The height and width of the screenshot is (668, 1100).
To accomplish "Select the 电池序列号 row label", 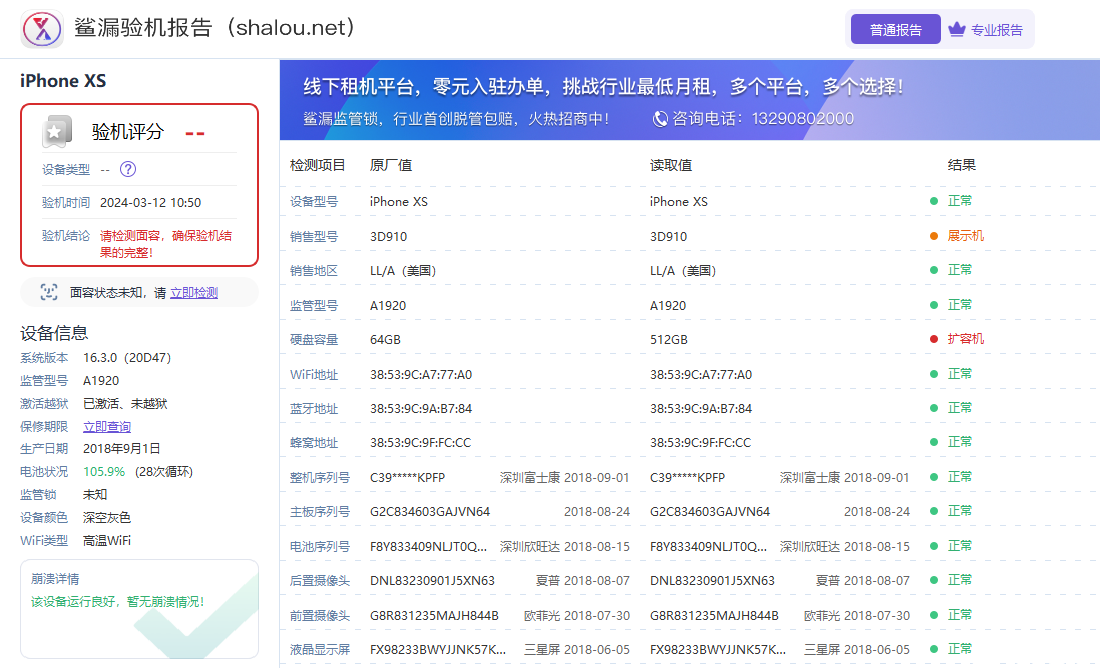I will pyautogui.click(x=320, y=547).
